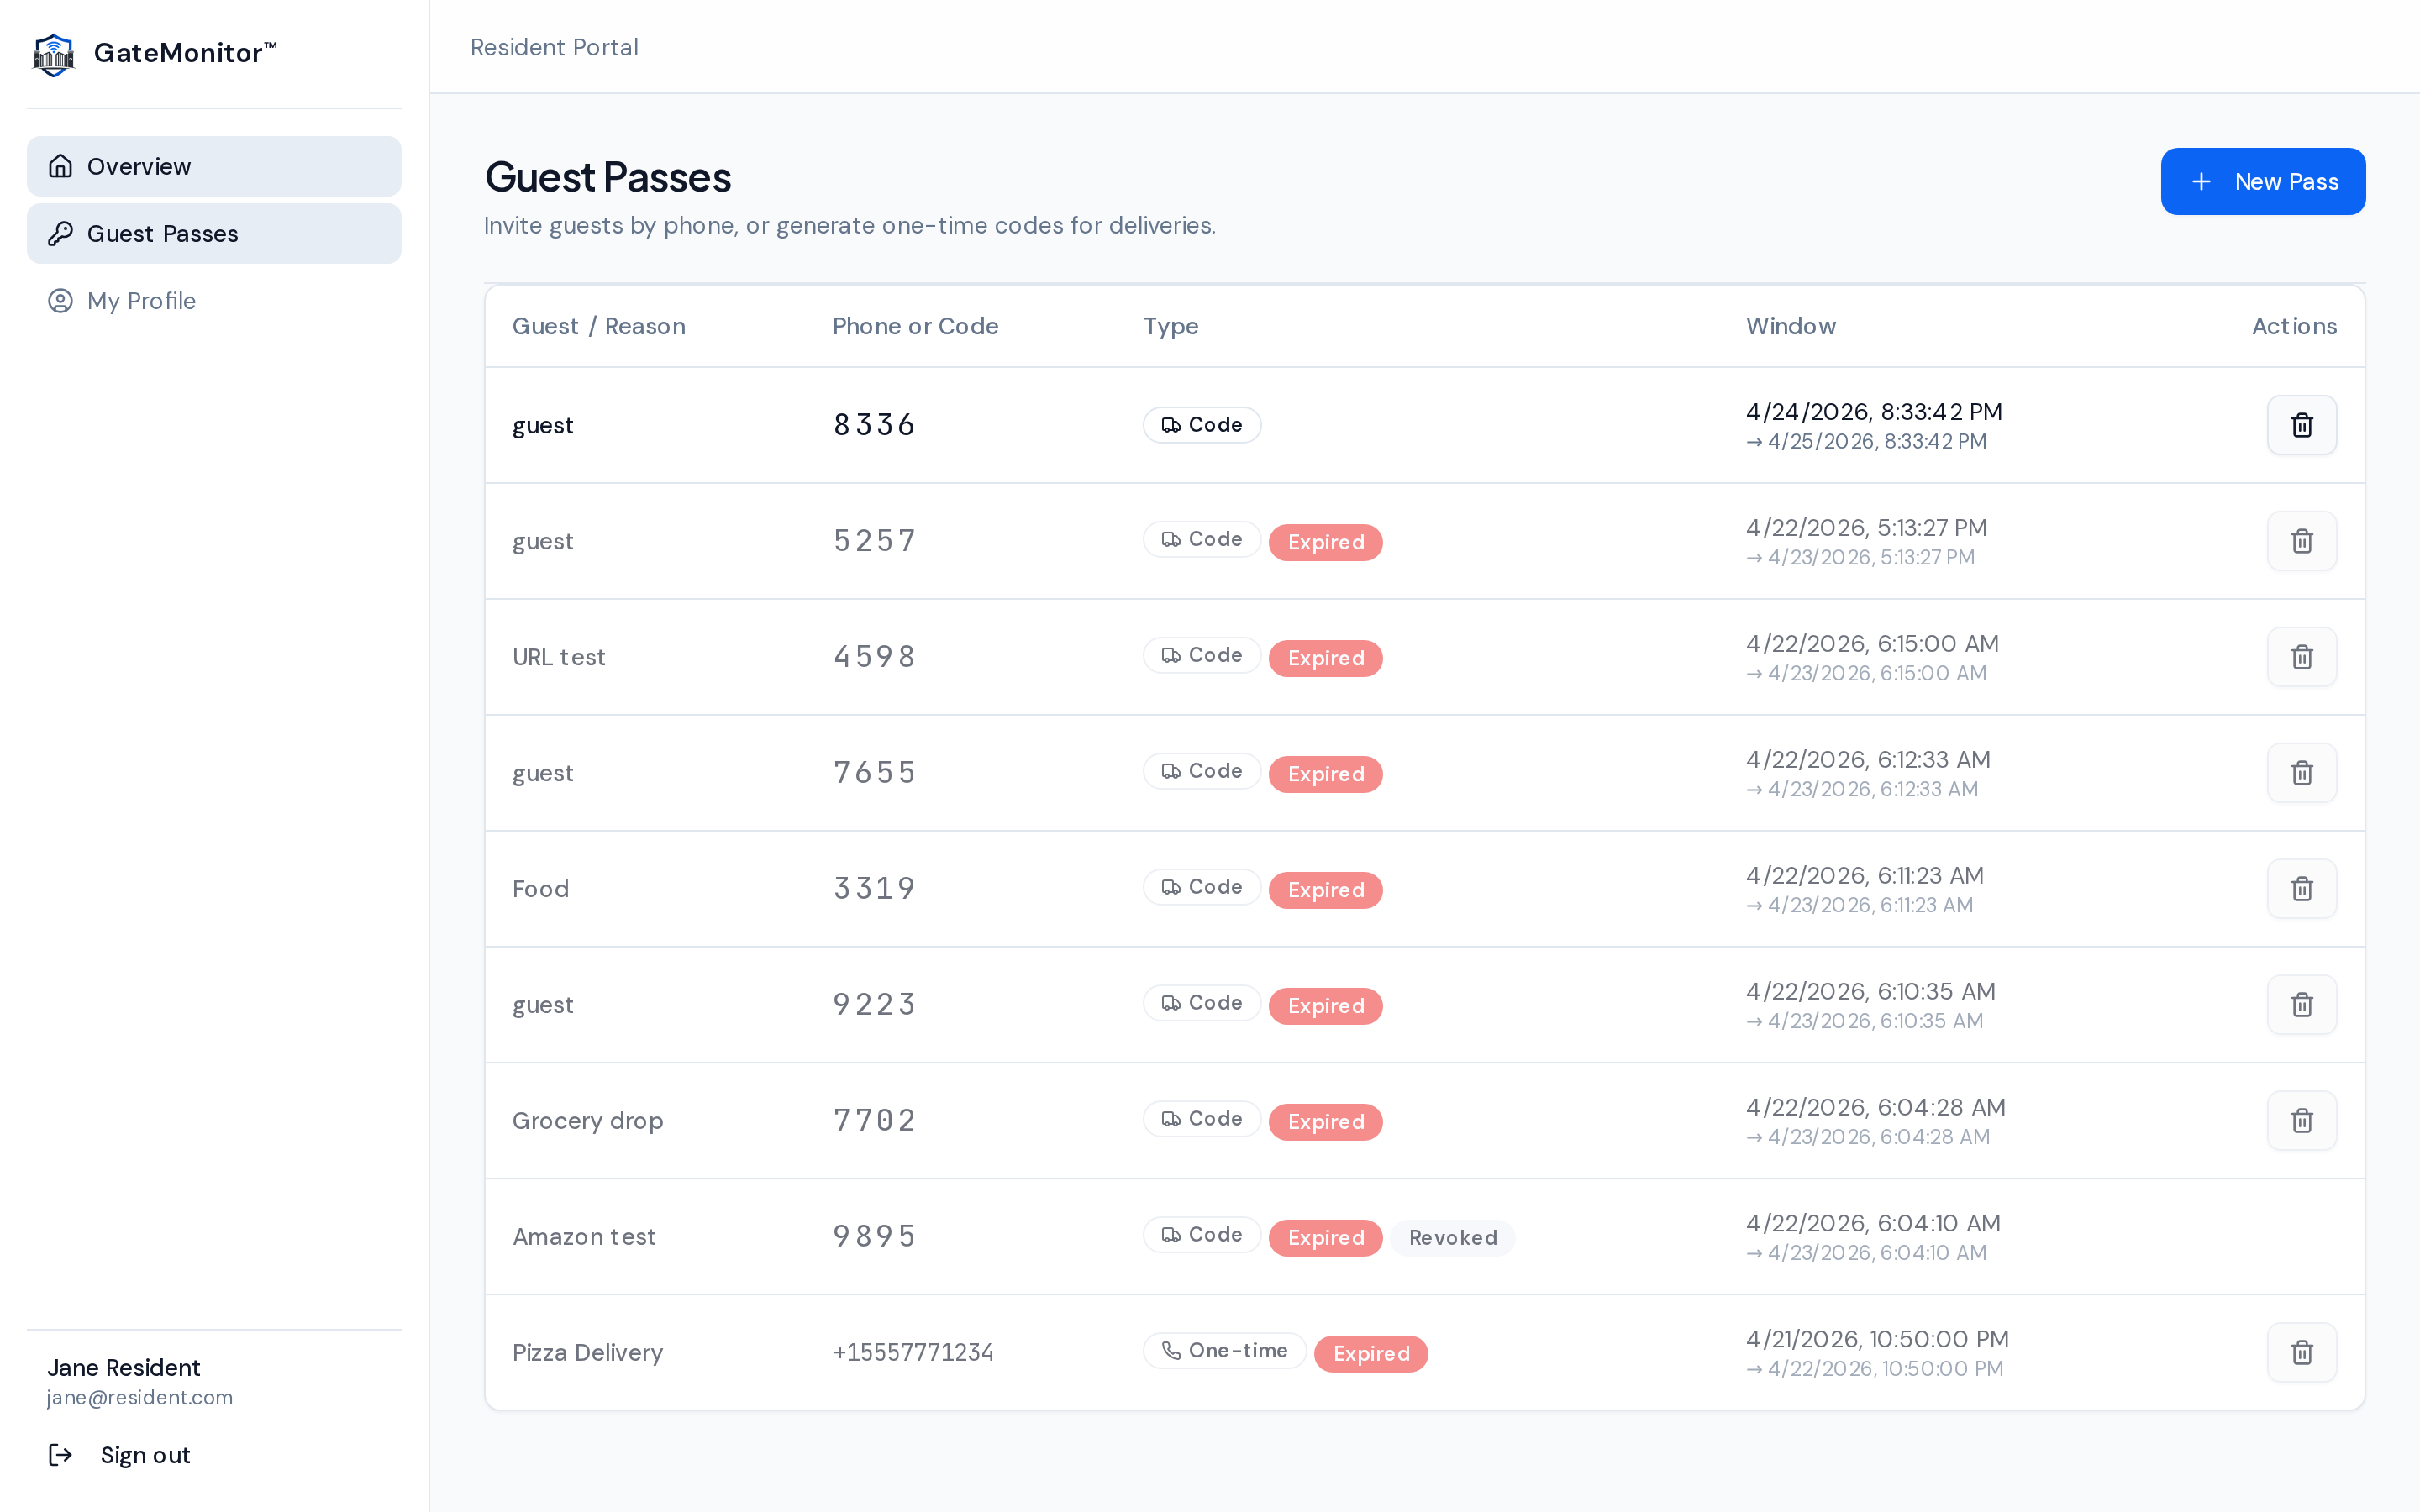Remove the URL test pass 4598
The width and height of the screenshot is (2420, 1512).
click(x=2301, y=657)
